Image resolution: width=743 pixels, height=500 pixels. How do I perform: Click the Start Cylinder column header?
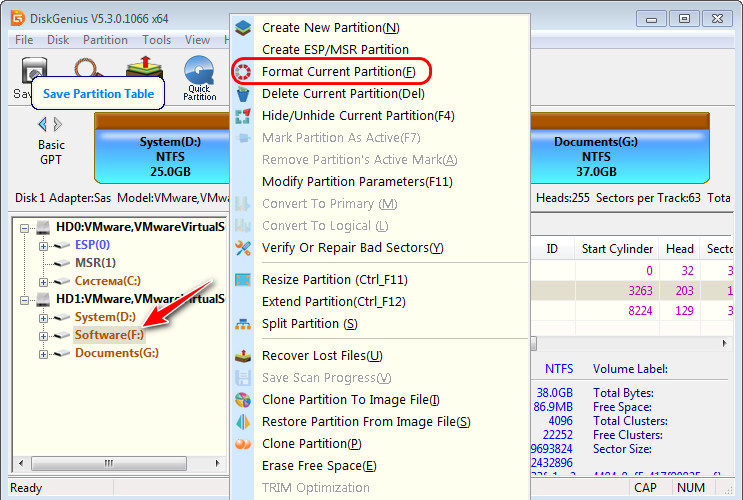pos(617,249)
